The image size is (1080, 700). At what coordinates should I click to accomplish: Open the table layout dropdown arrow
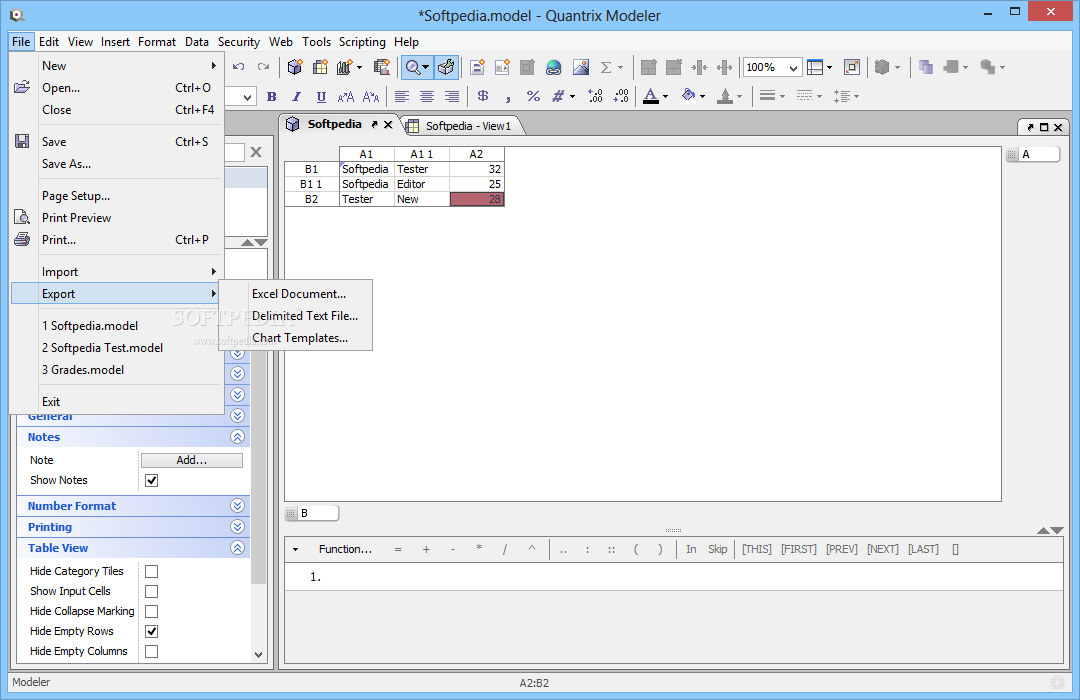829,67
